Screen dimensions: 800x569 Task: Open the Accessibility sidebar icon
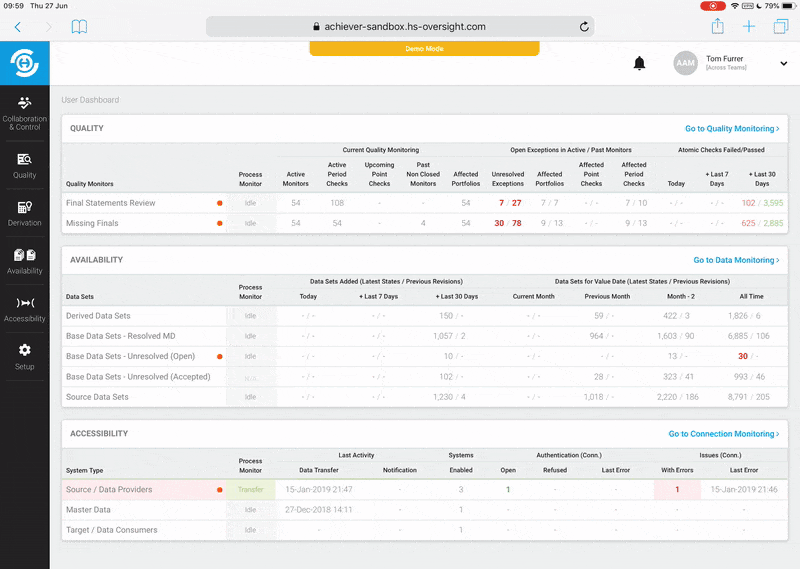[x=24, y=308]
